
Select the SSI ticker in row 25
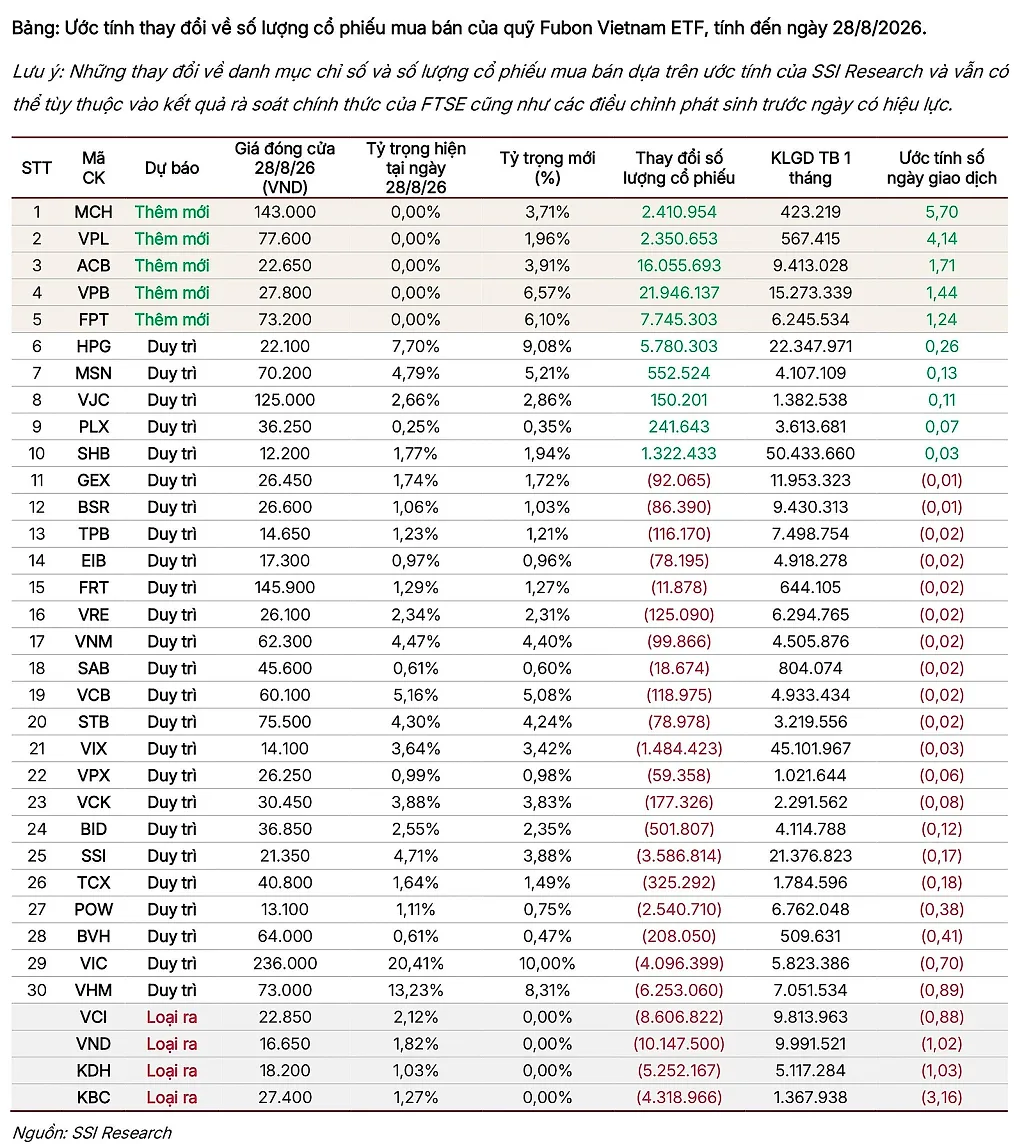coord(93,856)
